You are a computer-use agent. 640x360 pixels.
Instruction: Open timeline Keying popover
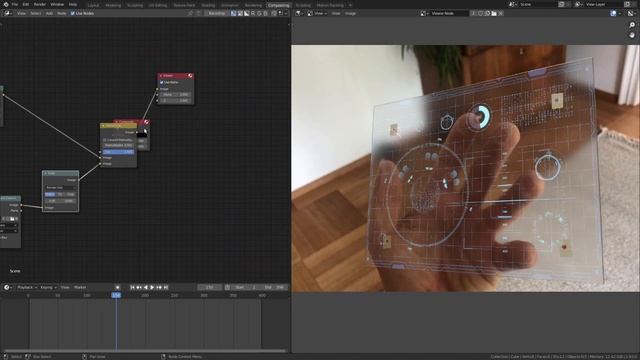click(x=48, y=287)
